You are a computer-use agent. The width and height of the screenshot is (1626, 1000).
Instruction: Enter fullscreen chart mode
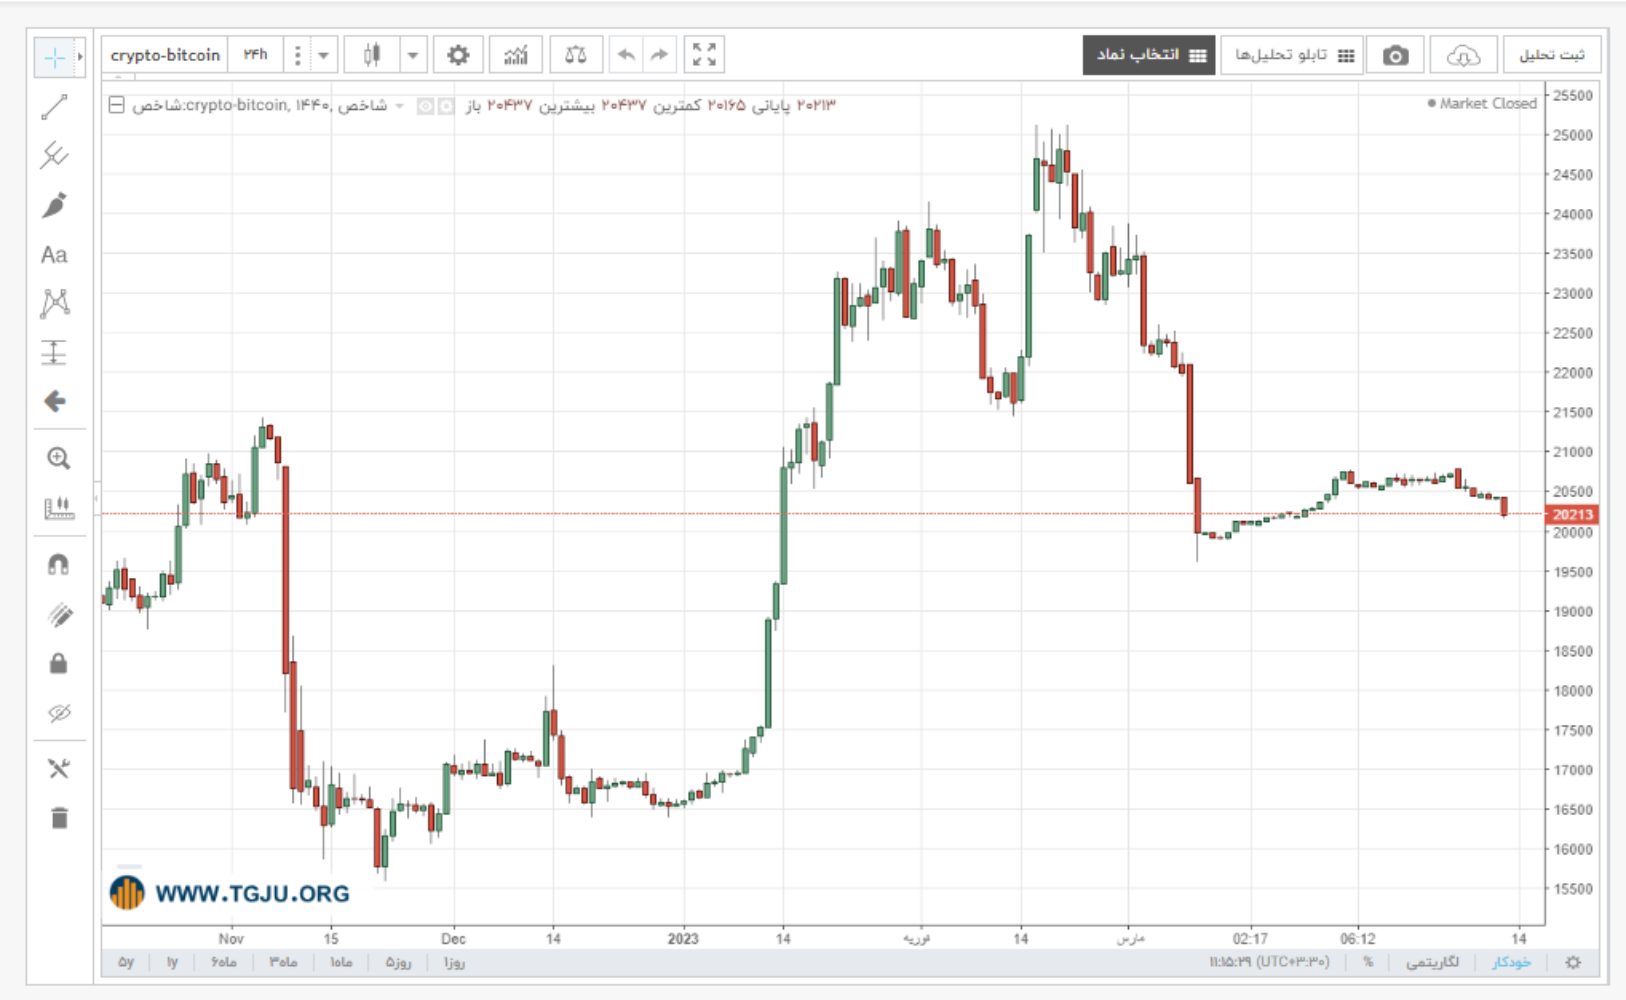[704, 55]
